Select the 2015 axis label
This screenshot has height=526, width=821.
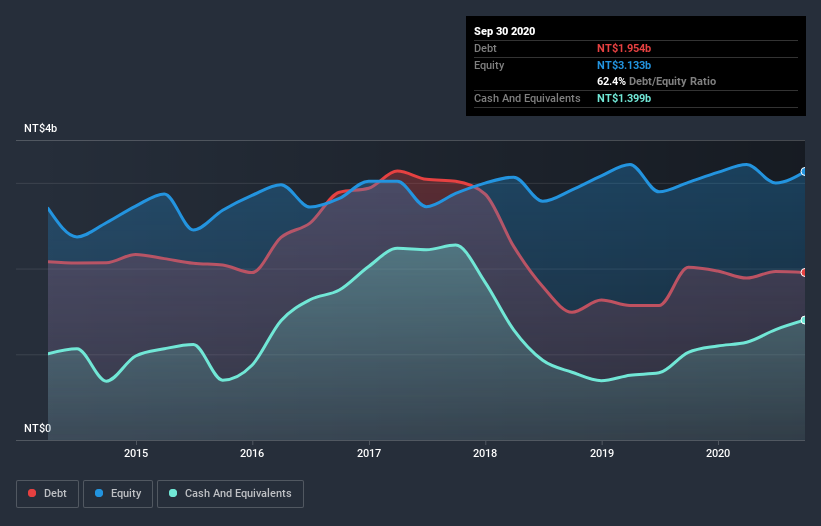(x=136, y=453)
